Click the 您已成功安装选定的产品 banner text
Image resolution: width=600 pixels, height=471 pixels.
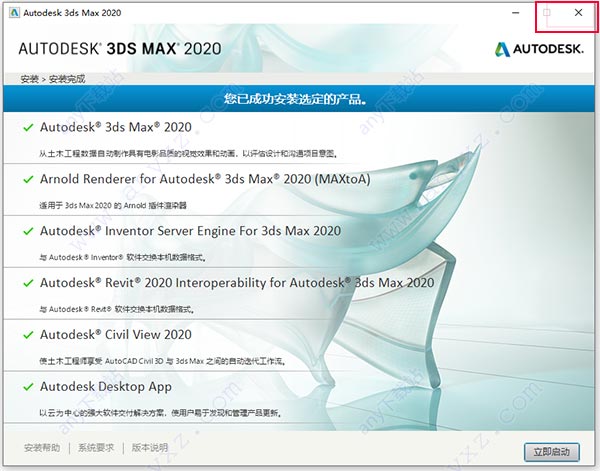tap(295, 99)
